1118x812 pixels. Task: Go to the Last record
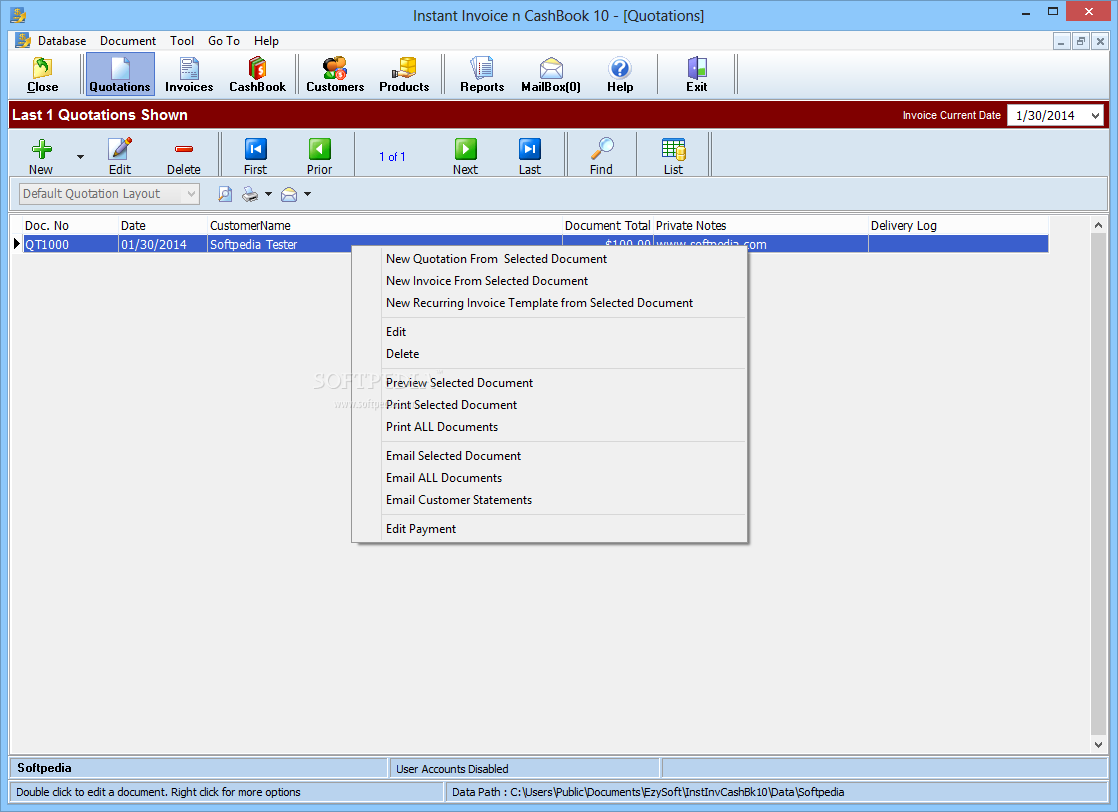point(530,155)
